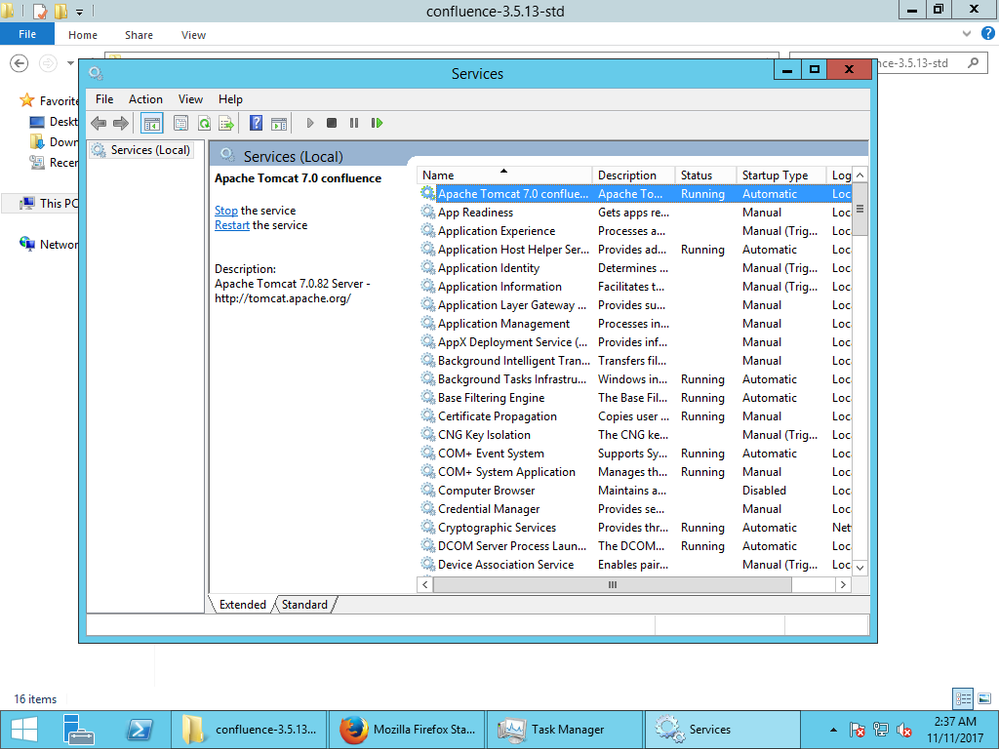
Task: Click the Forward arrow in Services toolbar
Action: 120,123
